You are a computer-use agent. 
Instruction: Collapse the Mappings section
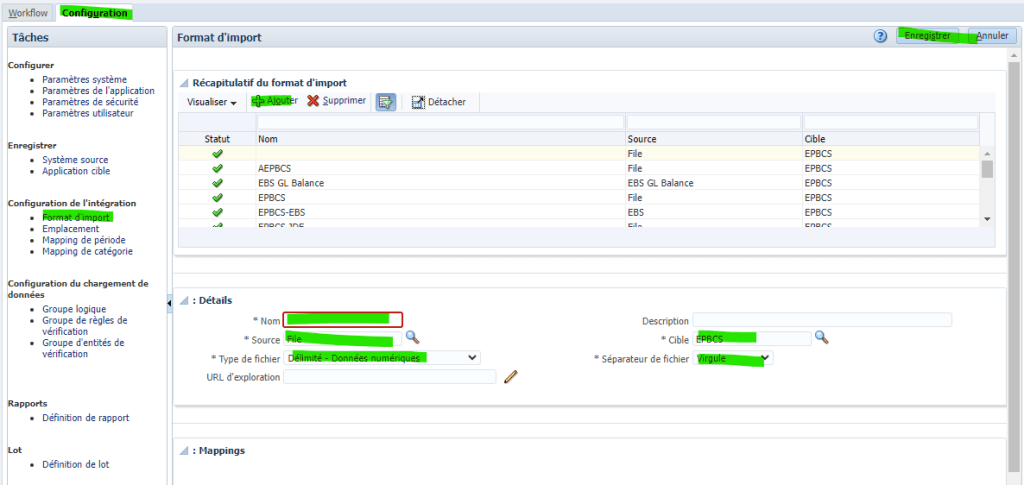pos(184,450)
